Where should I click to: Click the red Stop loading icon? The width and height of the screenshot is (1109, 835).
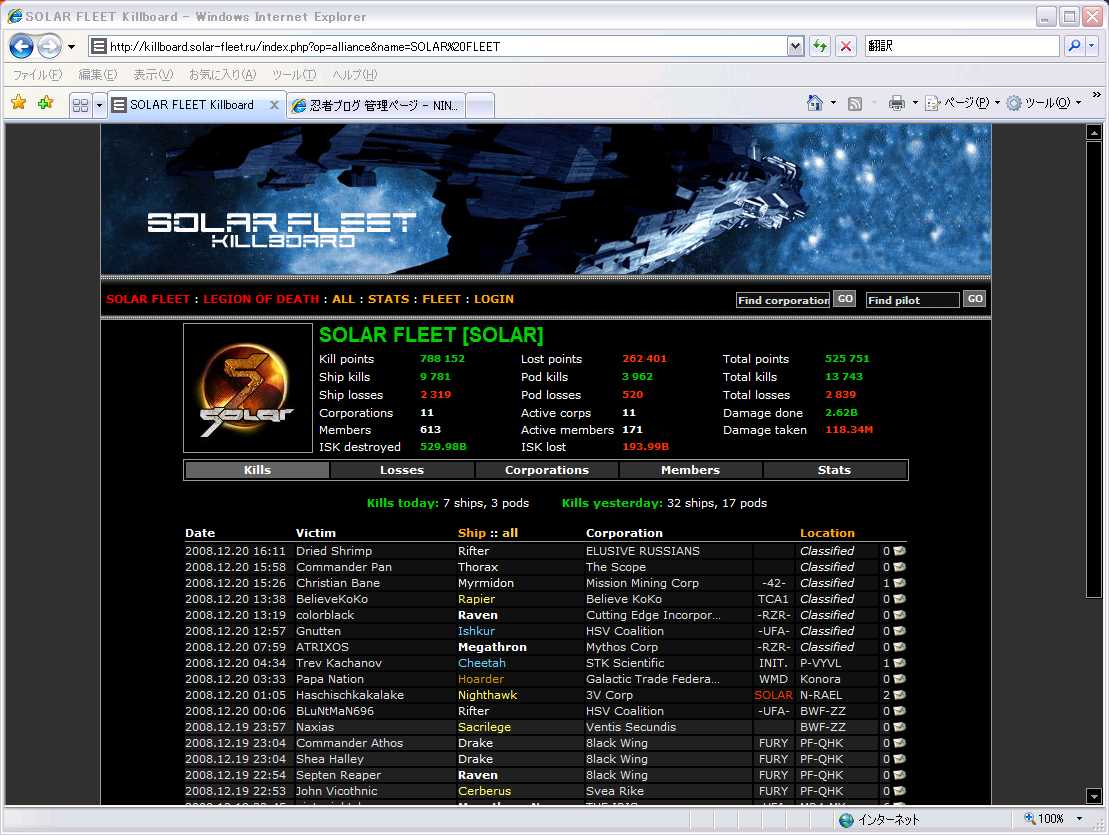tap(845, 47)
